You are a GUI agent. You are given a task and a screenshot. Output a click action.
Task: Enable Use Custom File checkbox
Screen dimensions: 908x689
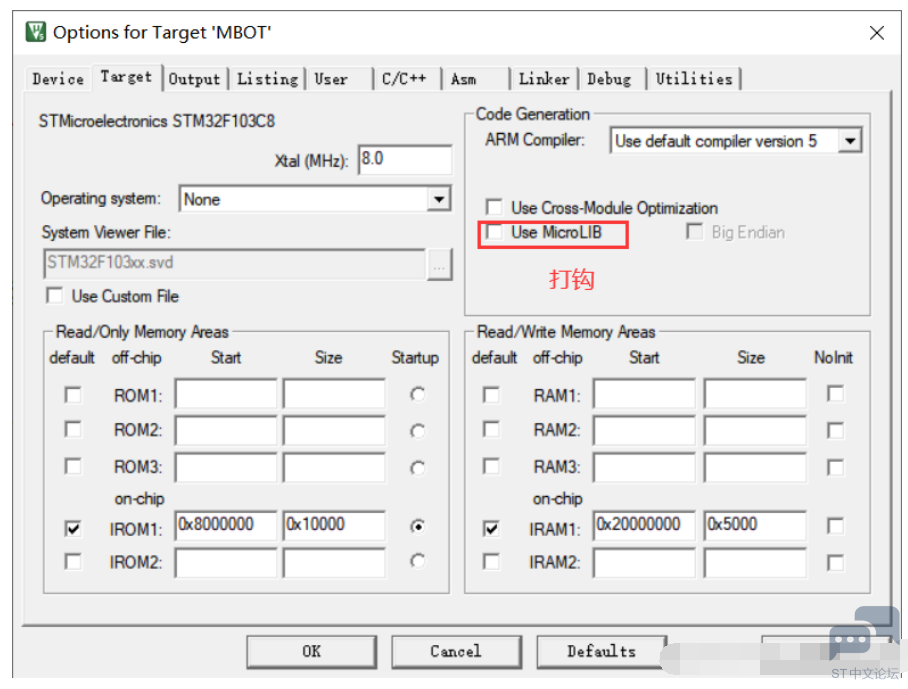click(54, 296)
